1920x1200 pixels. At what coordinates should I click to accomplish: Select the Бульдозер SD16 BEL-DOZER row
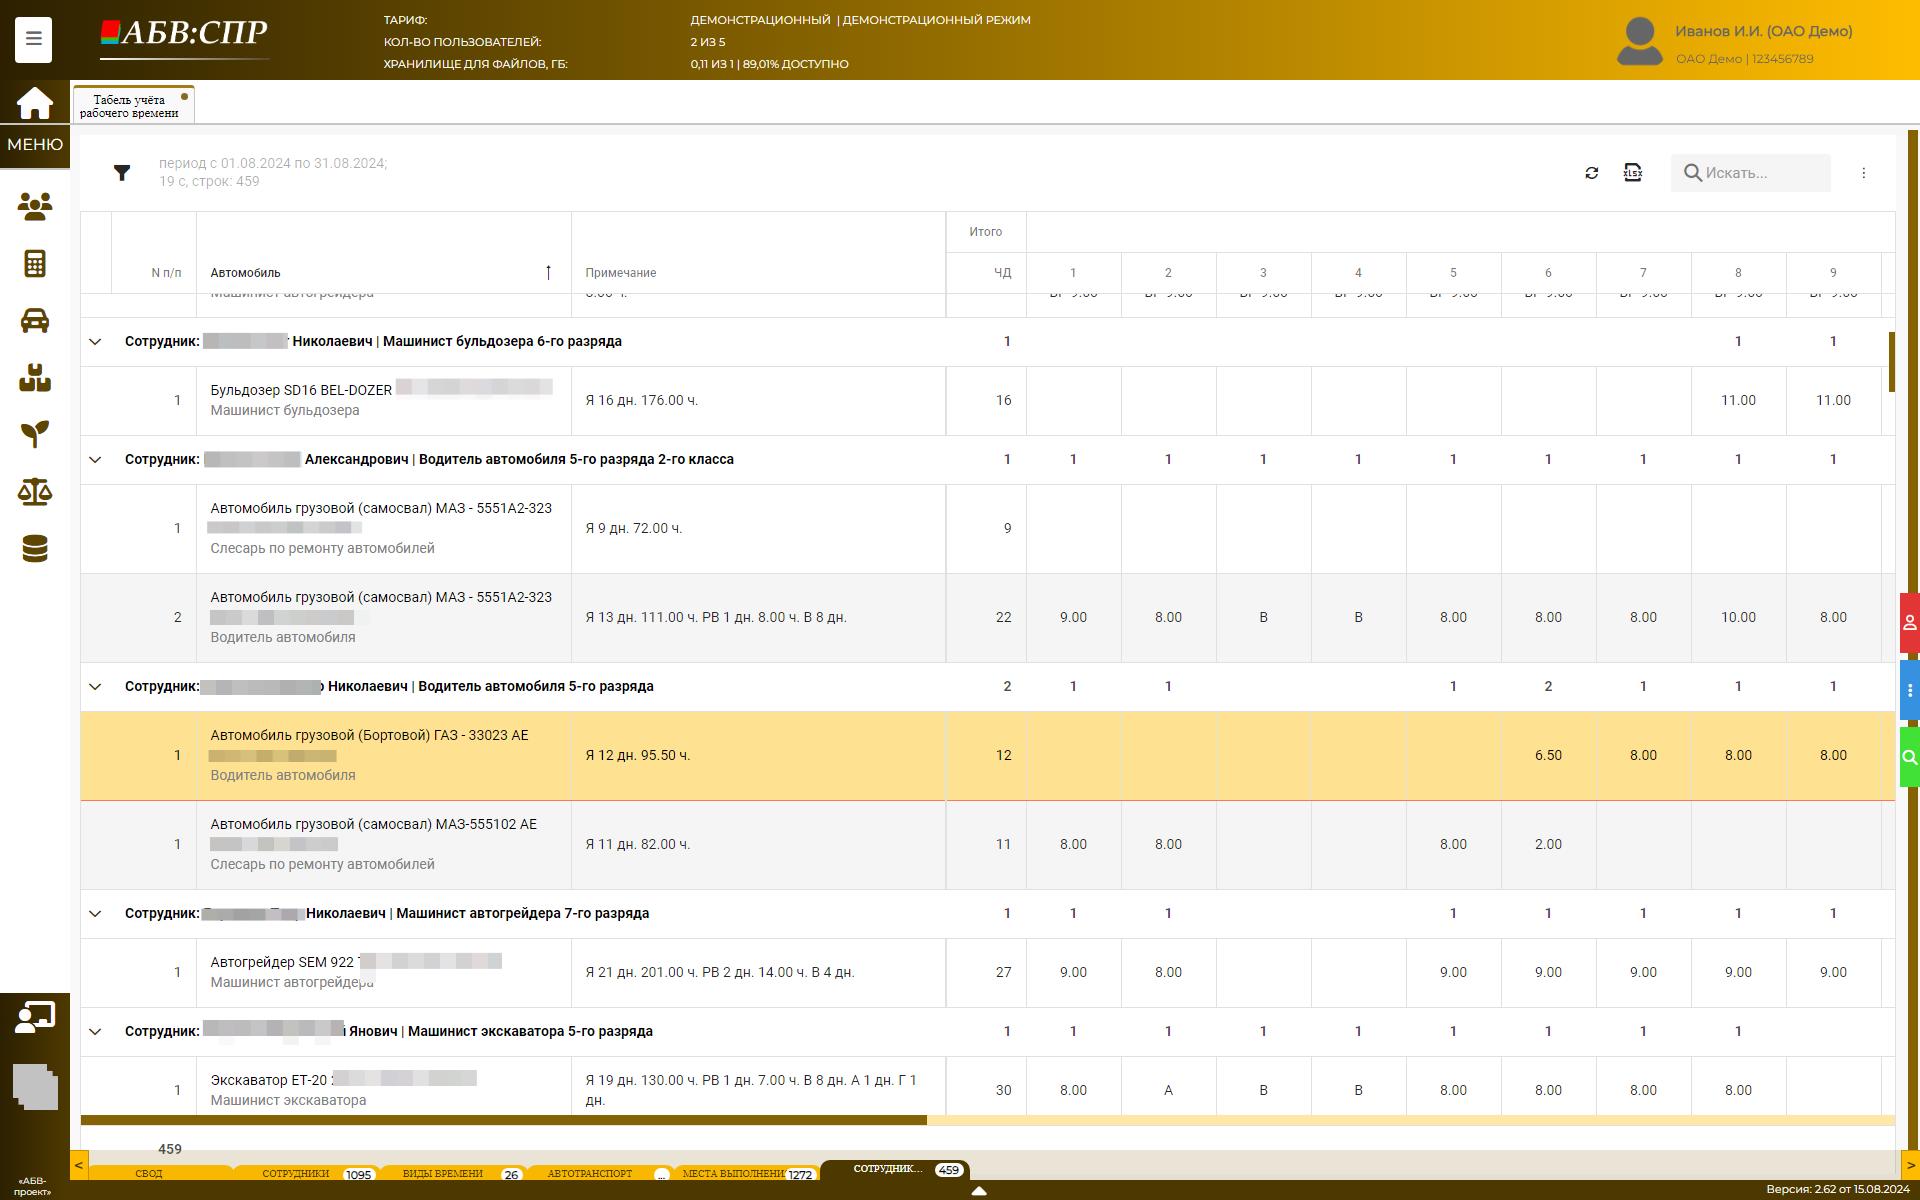click(x=987, y=400)
